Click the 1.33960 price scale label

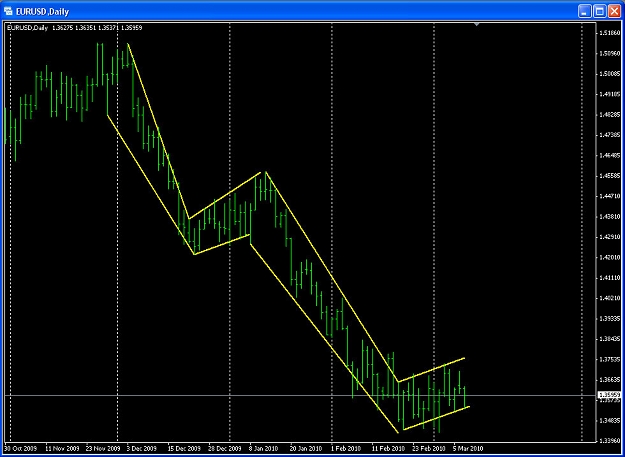(x=609, y=441)
